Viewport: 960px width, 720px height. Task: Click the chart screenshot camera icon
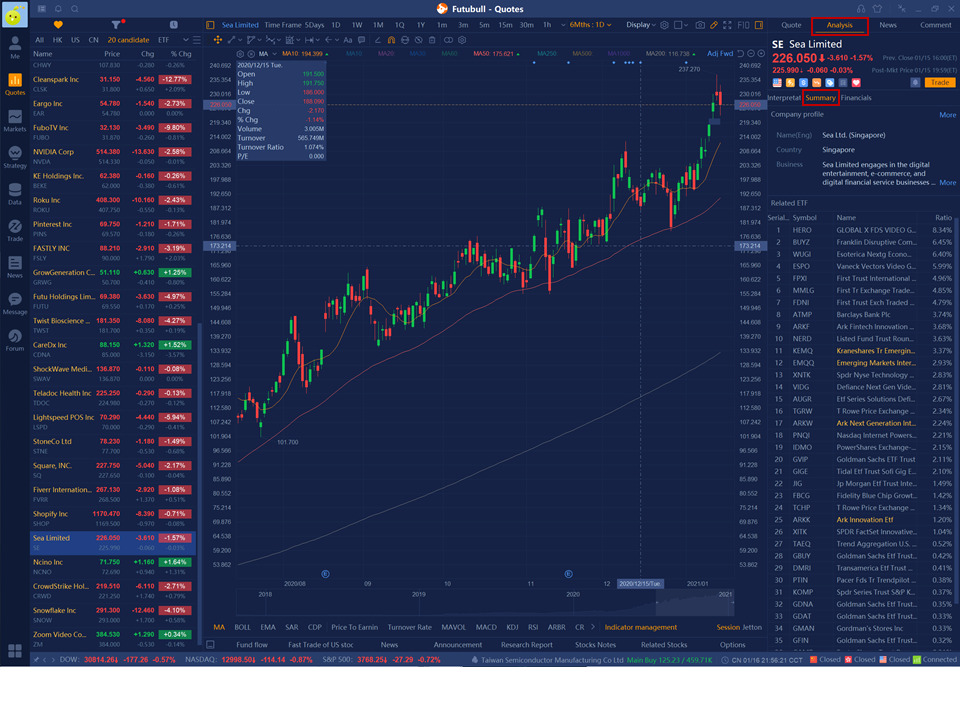click(x=700, y=25)
